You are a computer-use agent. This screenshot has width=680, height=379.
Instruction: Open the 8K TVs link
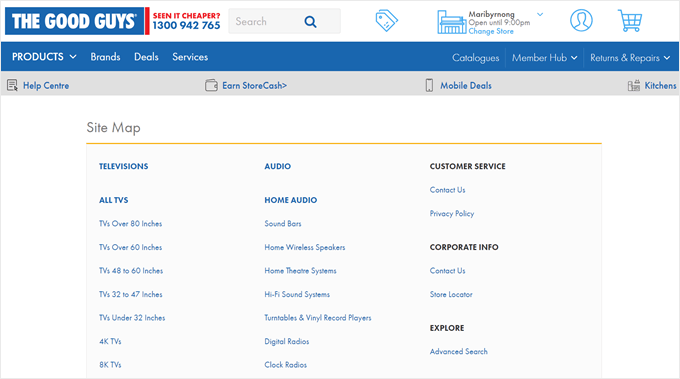(110, 365)
